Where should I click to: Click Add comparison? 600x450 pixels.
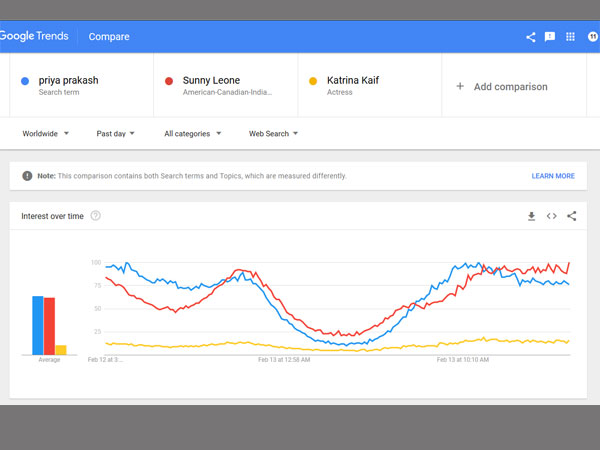pos(502,87)
